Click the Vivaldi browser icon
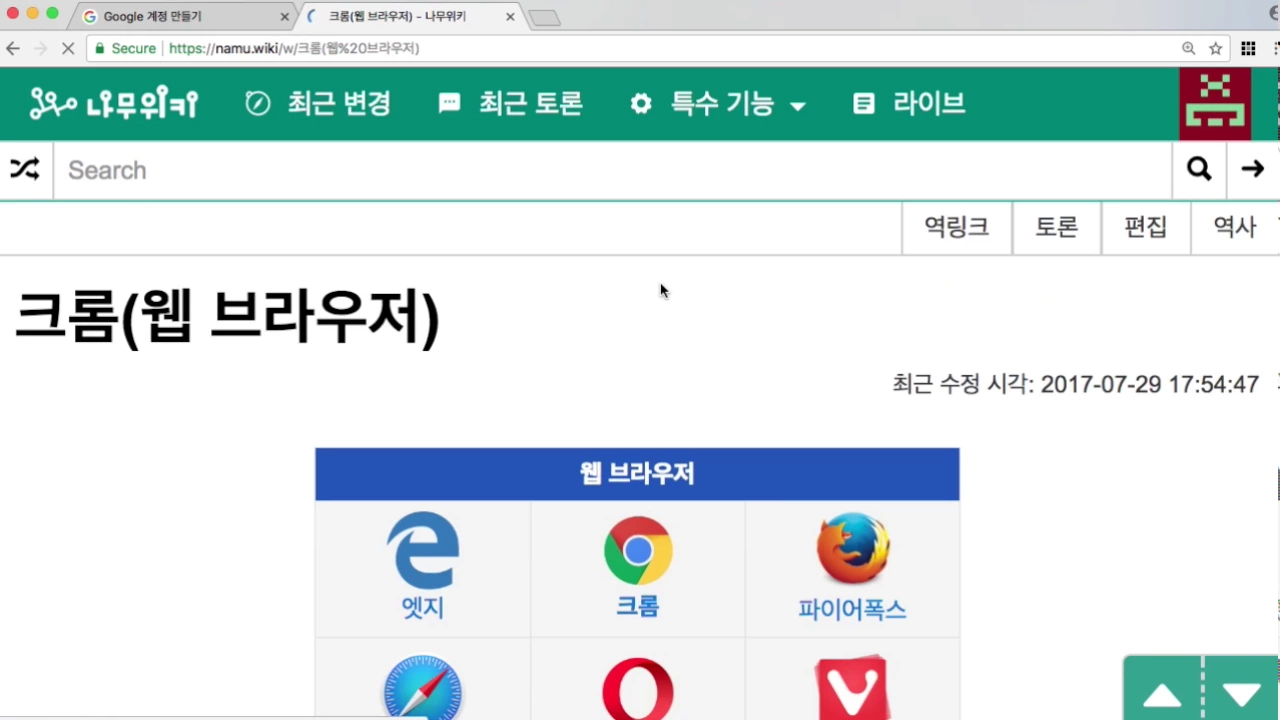The width and height of the screenshot is (1280, 720). pyautogui.click(x=852, y=688)
